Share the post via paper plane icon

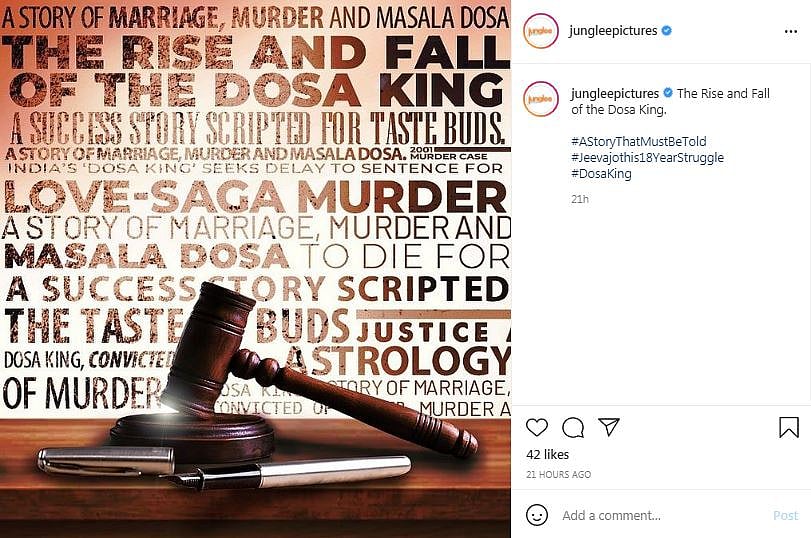pos(609,427)
